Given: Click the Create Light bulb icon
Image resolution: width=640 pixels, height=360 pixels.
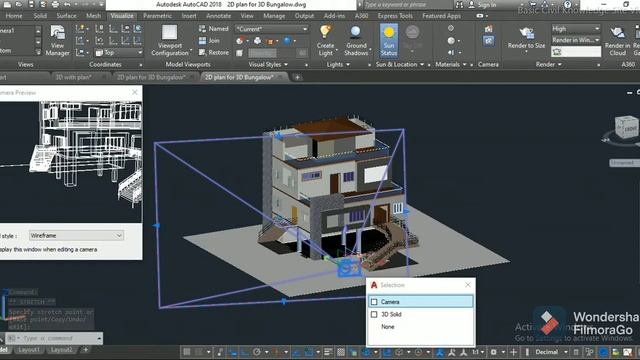Looking at the screenshot, I should [325, 32].
